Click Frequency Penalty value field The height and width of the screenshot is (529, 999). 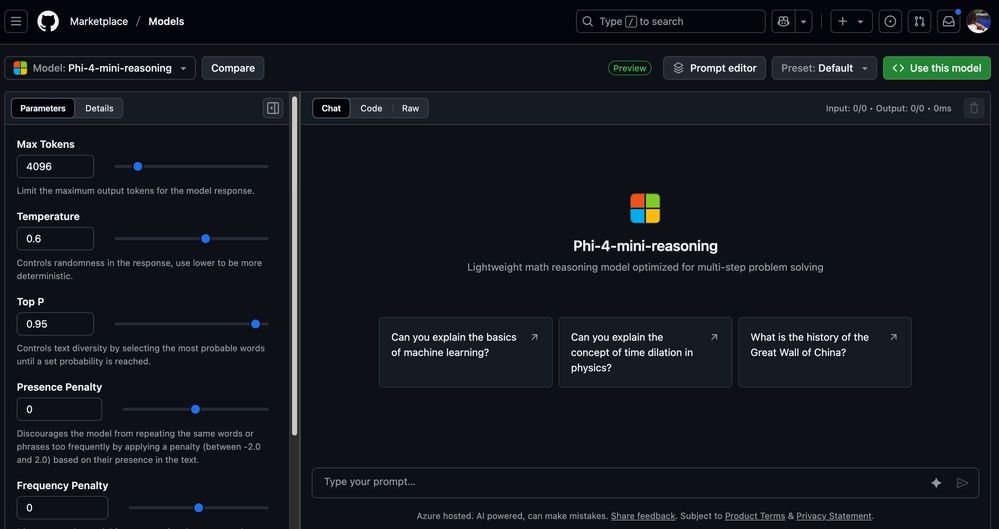coord(62,508)
